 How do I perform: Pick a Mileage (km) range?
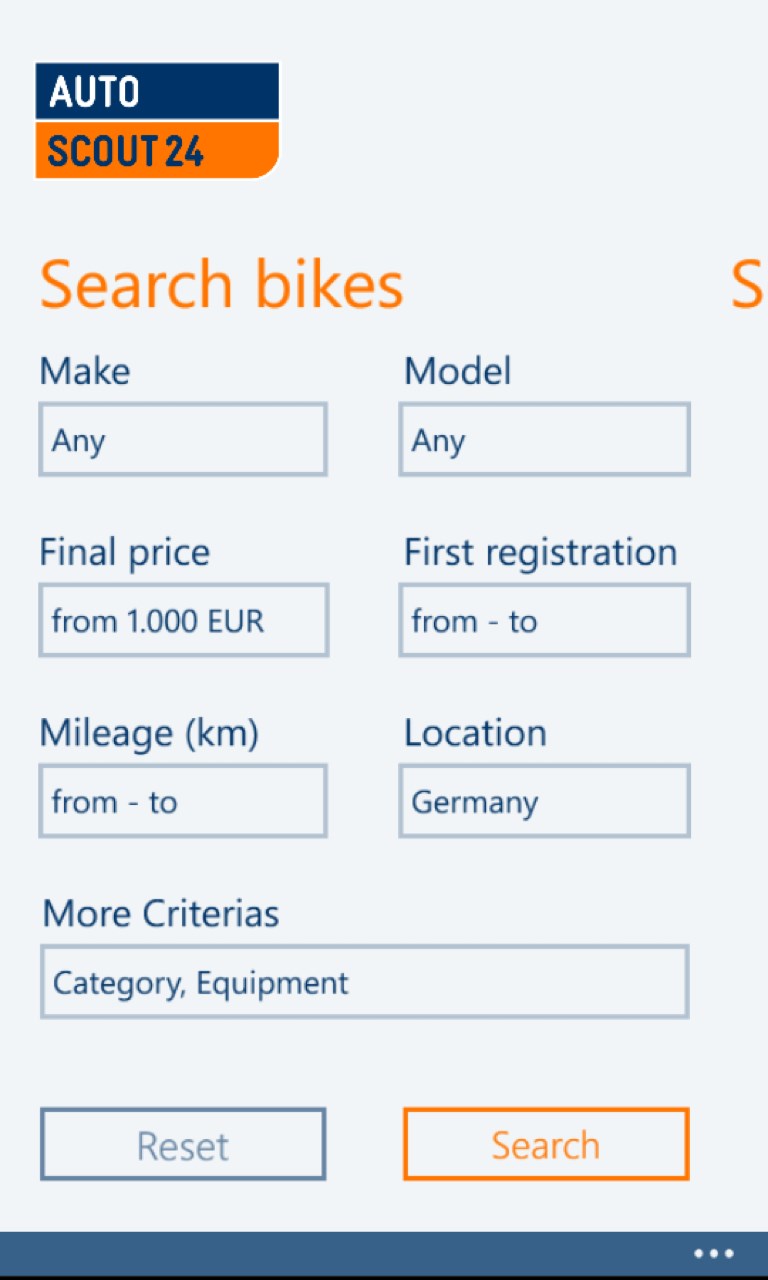pos(183,802)
